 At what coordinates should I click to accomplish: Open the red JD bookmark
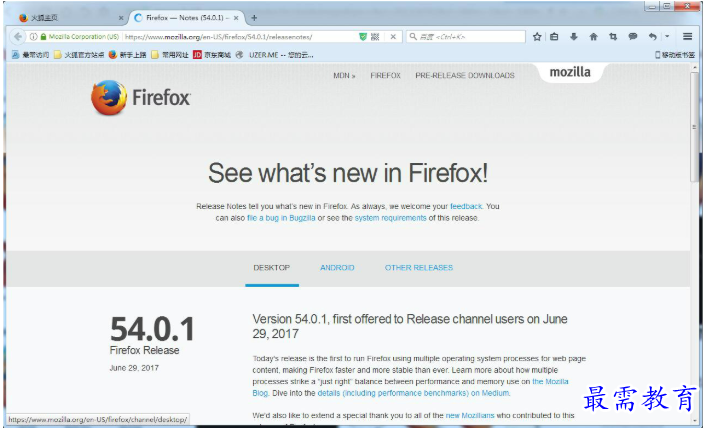(x=212, y=55)
